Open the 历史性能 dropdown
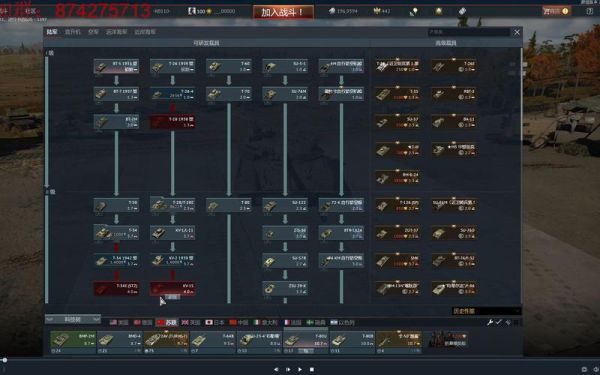The width and height of the screenshot is (600, 375). pyautogui.click(x=486, y=311)
